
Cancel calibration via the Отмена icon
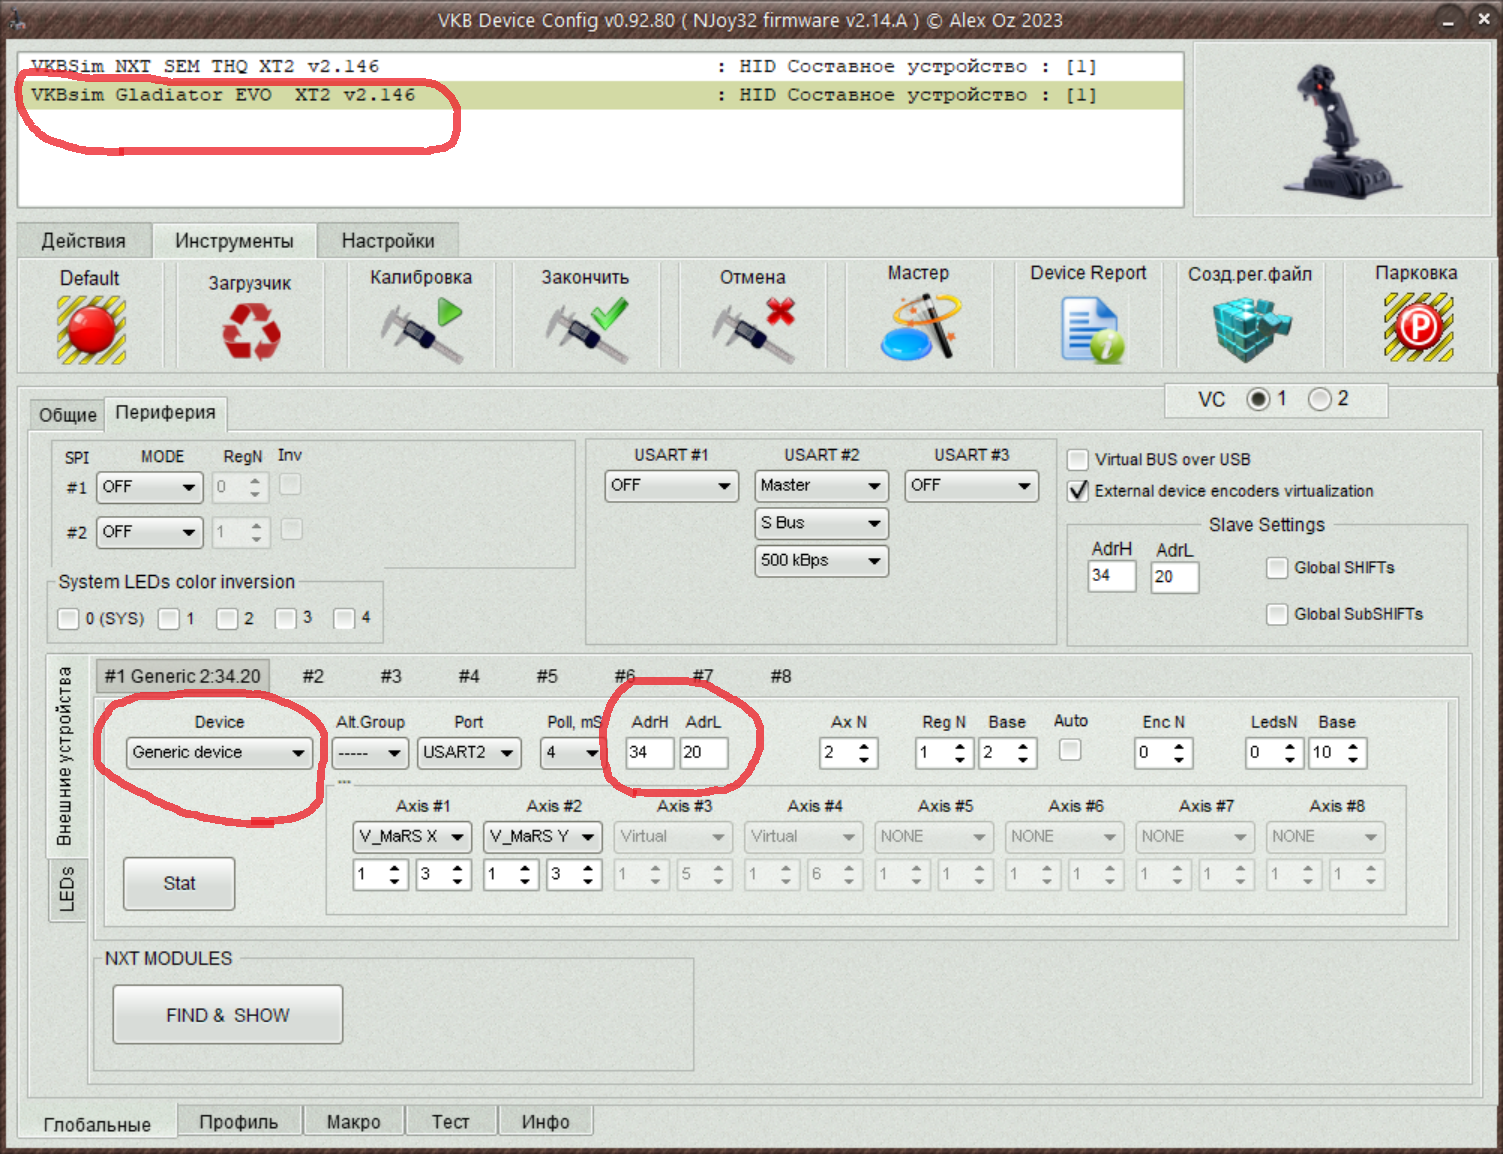pyautogui.click(x=754, y=330)
